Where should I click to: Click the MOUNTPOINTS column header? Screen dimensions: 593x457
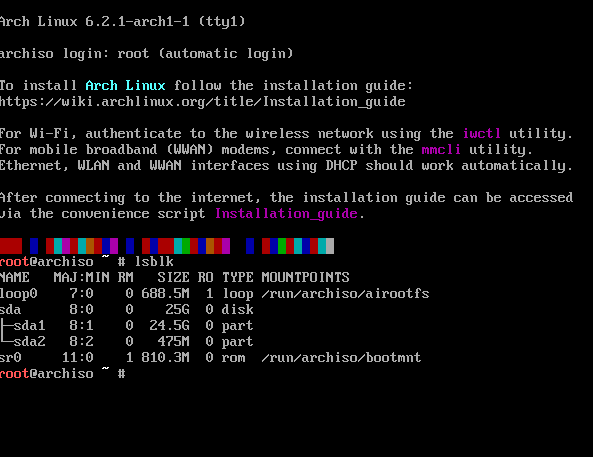coord(305,277)
